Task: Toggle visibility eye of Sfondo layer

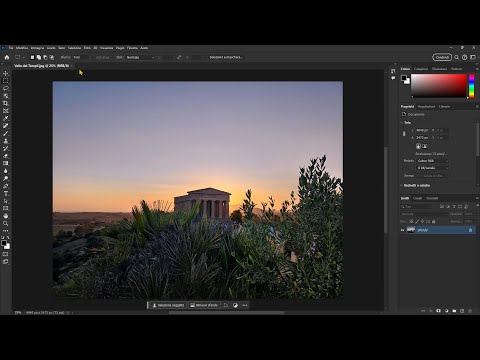Action: click(x=403, y=230)
